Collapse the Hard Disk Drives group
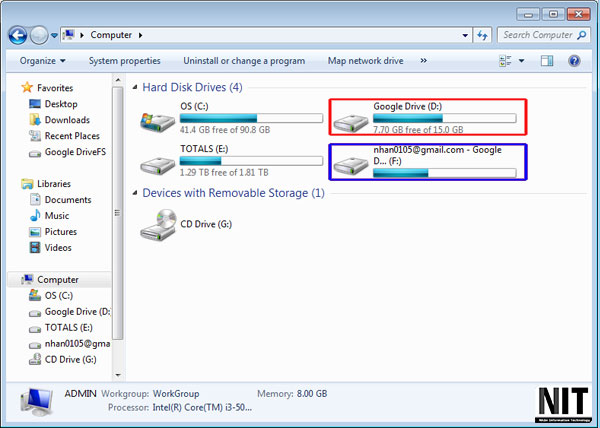This screenshot has height=428, width=600. click(135, 87)
